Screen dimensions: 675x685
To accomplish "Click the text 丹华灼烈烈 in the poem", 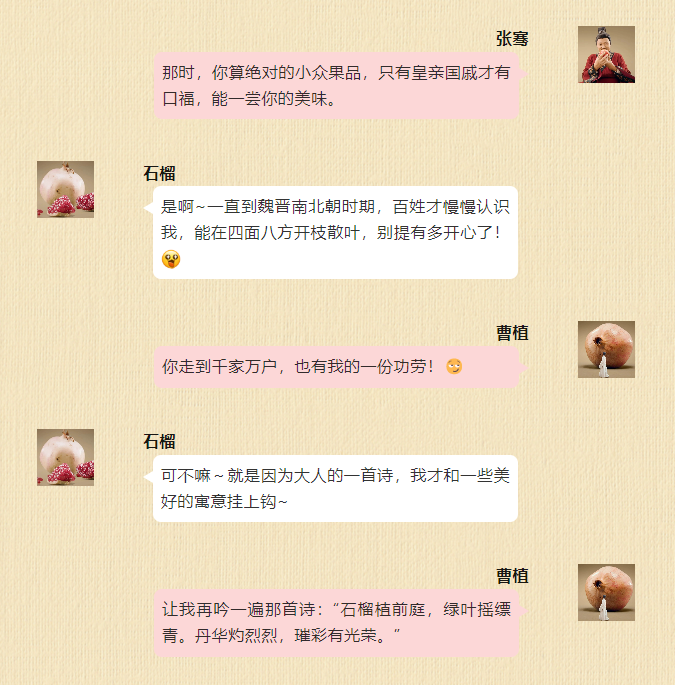I will [x=236, y=635].
